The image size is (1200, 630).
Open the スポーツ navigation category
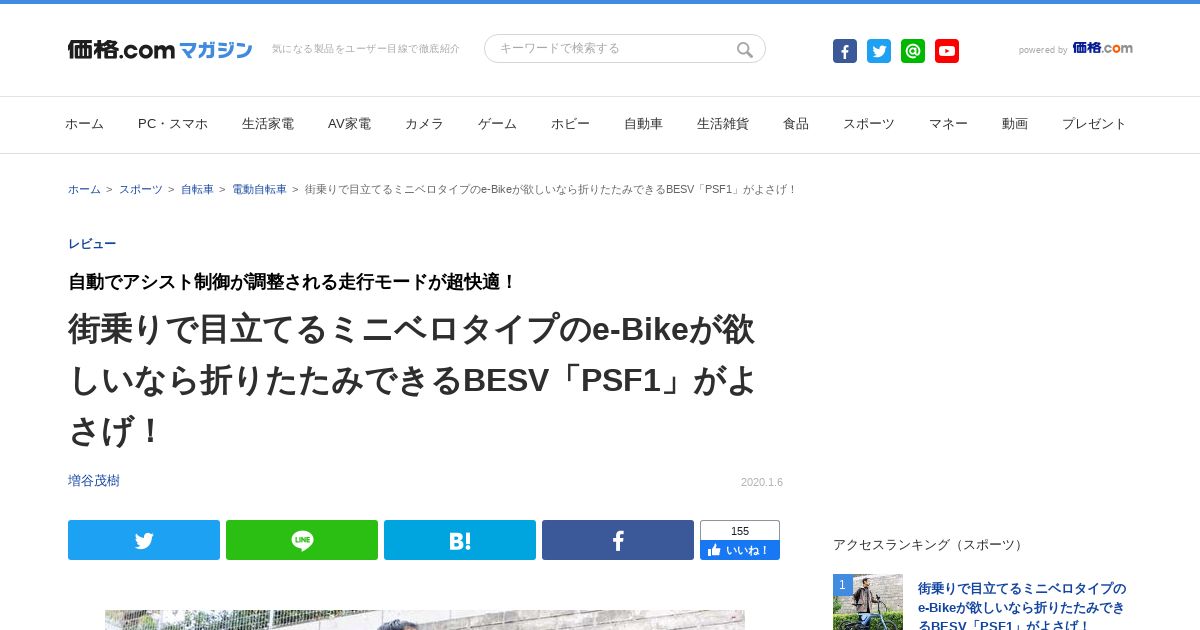pyautogui.click(x=869, y=124)
